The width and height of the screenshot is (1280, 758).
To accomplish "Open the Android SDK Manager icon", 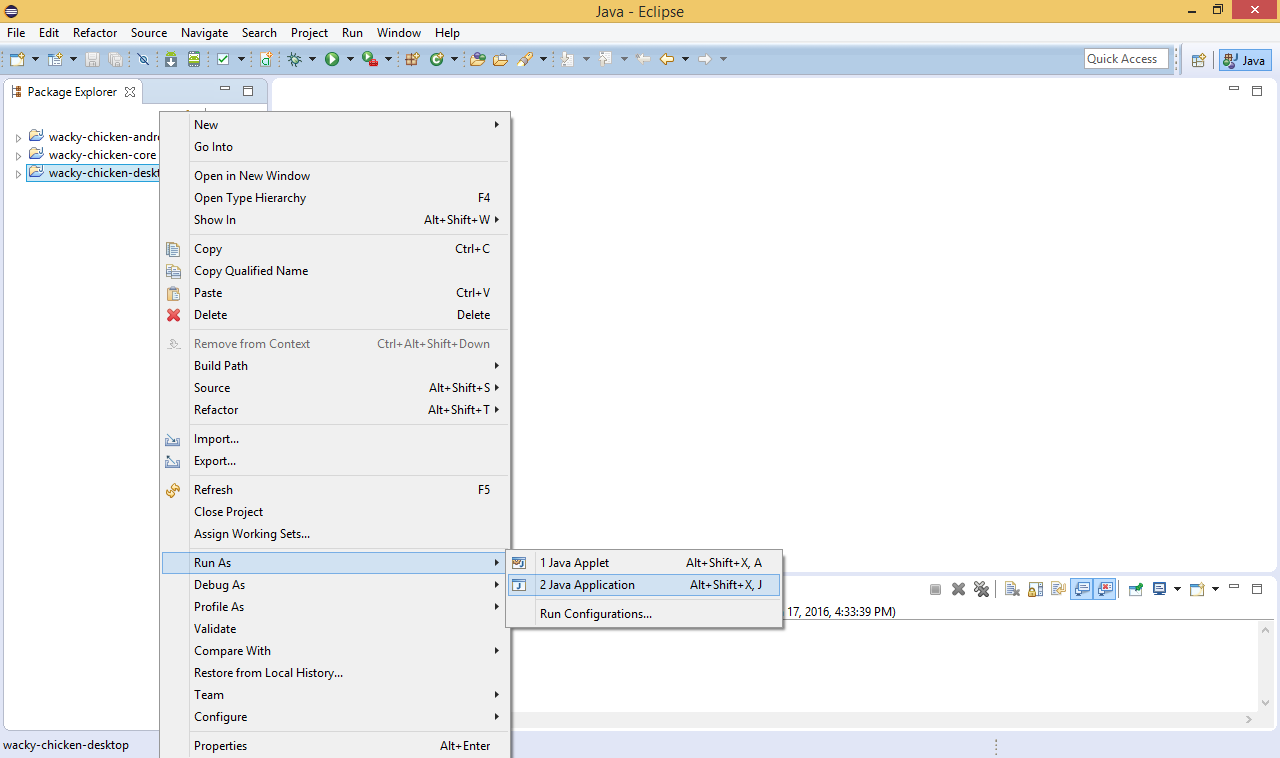I will click(171, 60).
